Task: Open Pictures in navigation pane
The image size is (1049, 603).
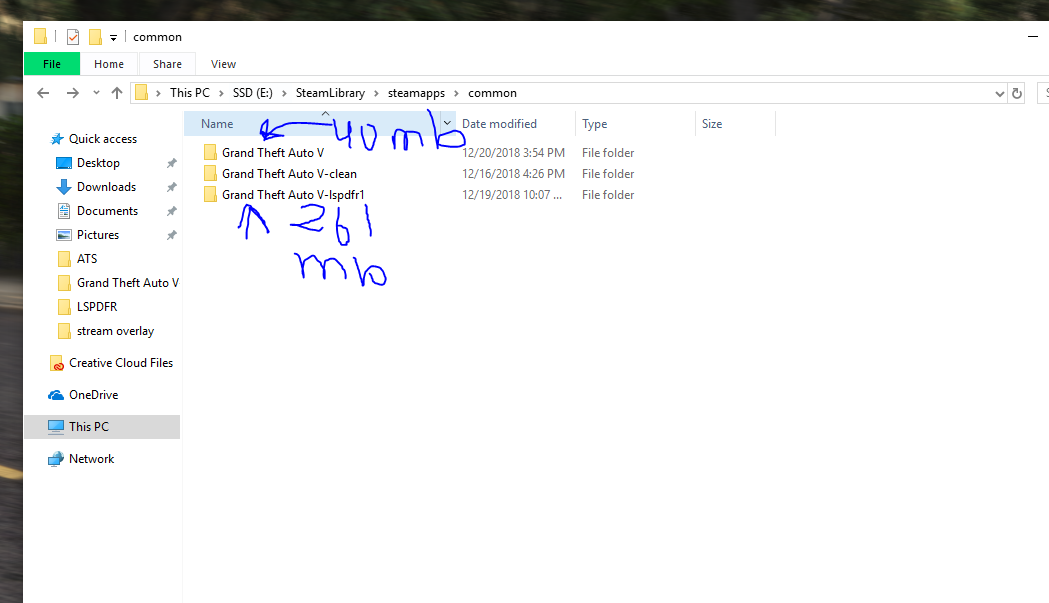Action: tap(98, 235)
